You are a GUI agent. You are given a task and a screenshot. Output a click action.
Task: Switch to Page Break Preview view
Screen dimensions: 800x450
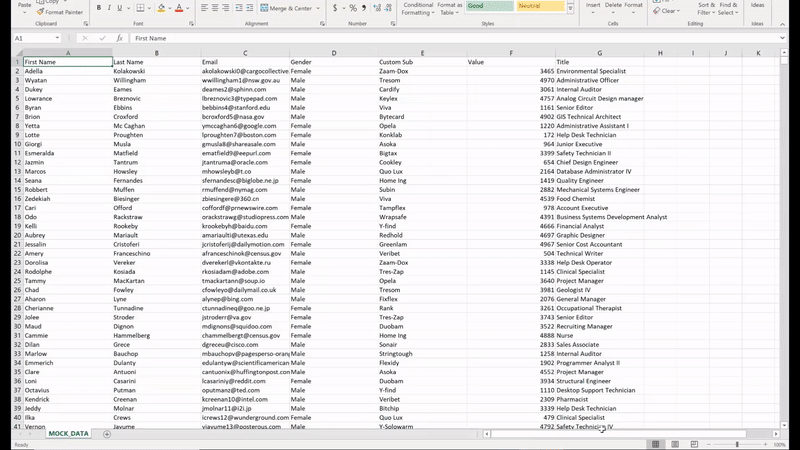tap(694, 444)
